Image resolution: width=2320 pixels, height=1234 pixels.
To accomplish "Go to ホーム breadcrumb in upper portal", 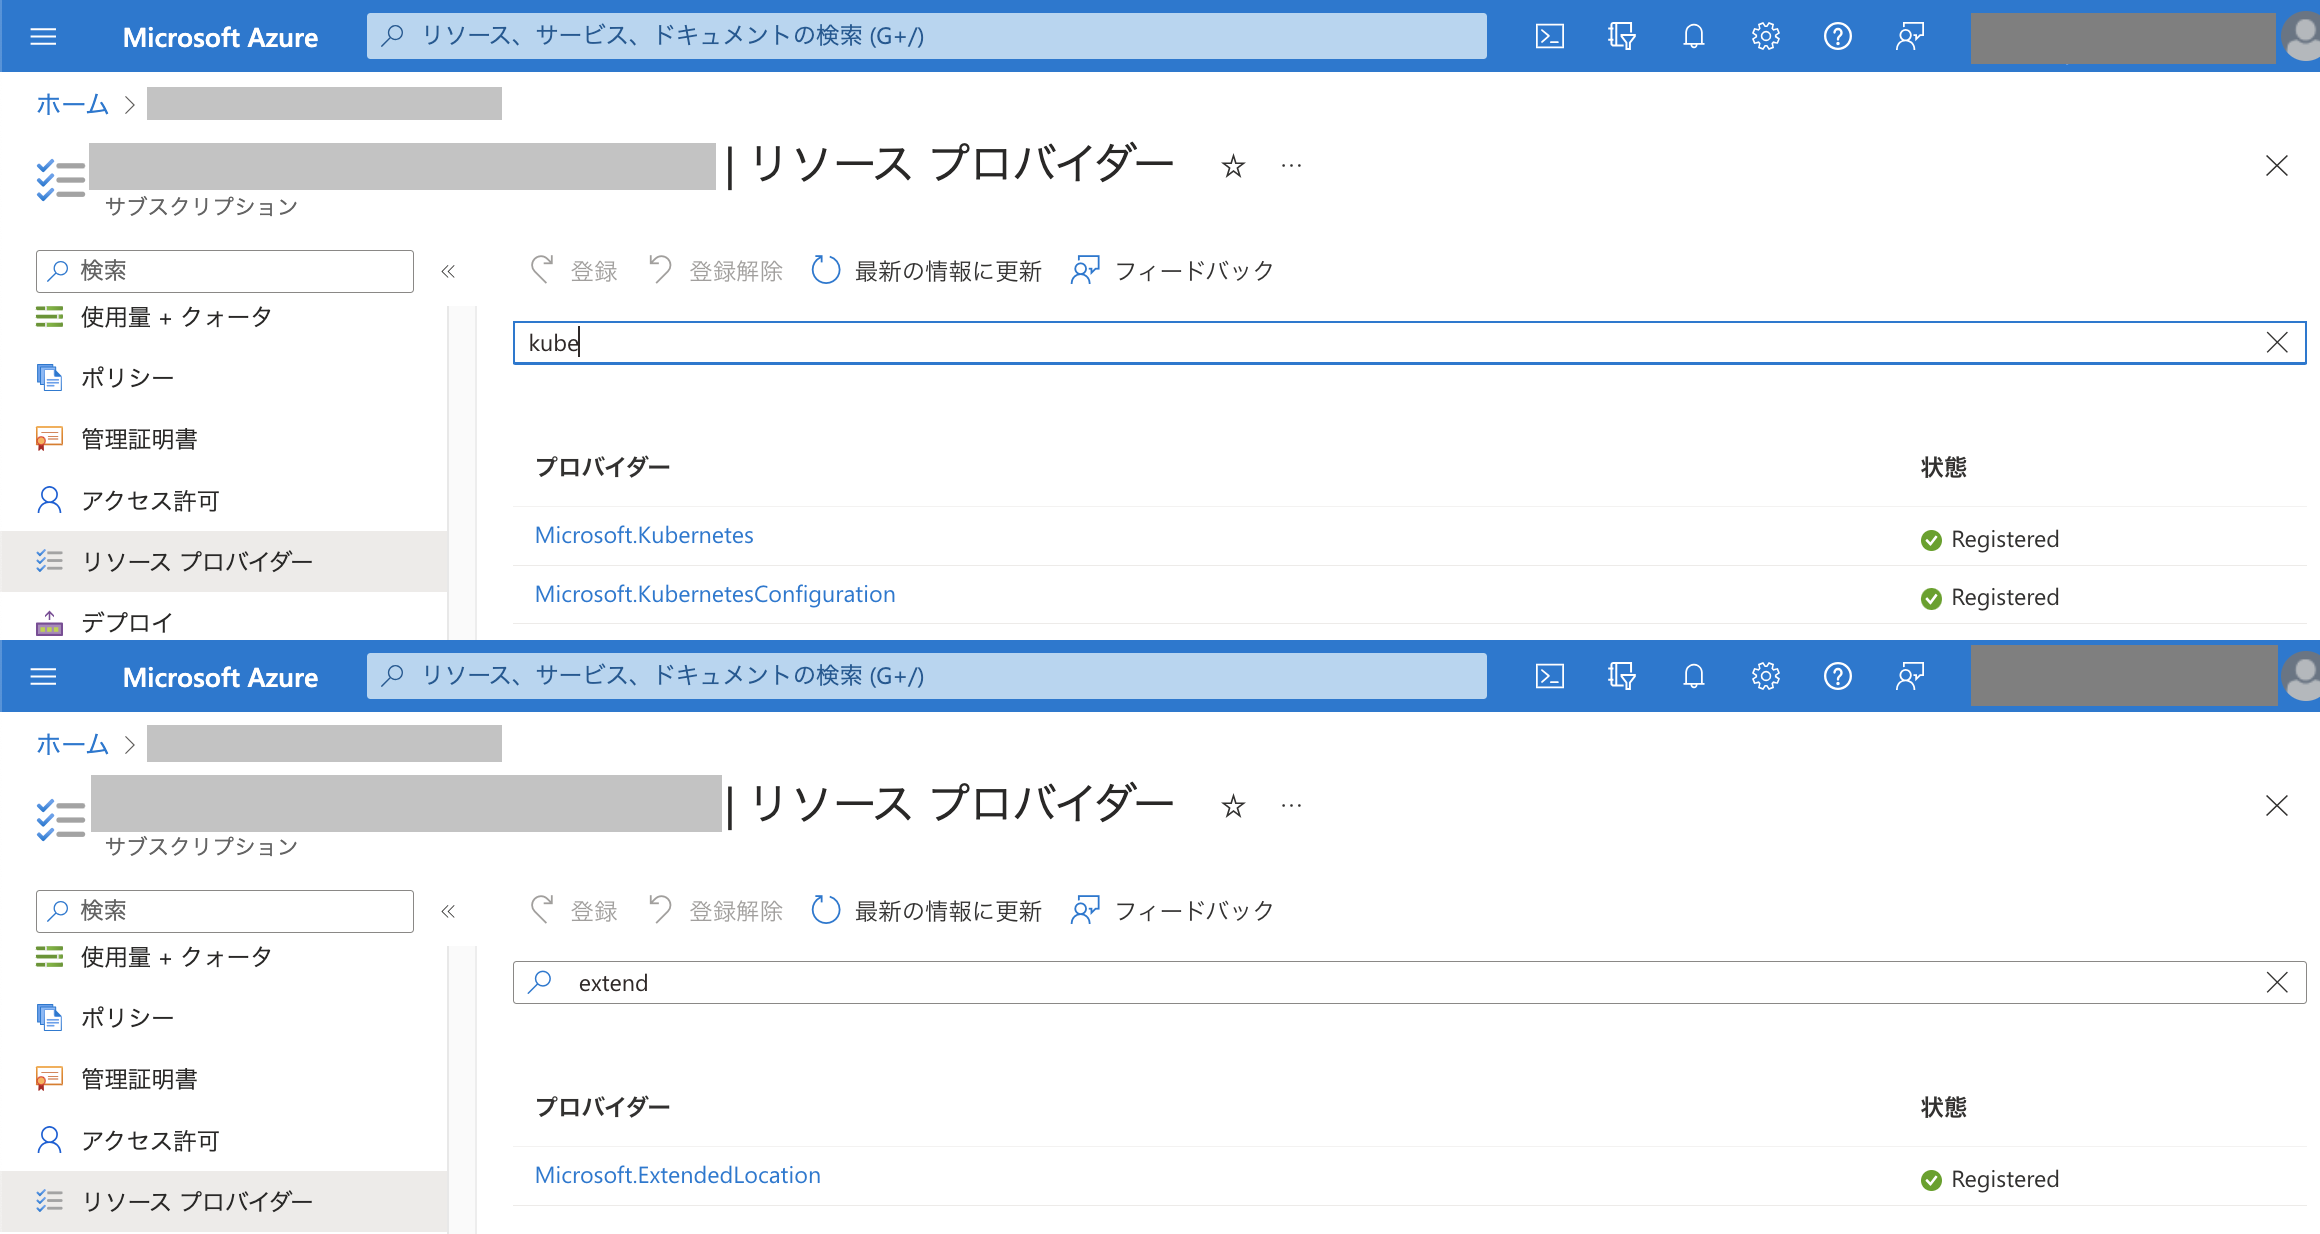I will pyautogui.click(x=72, y=104).
